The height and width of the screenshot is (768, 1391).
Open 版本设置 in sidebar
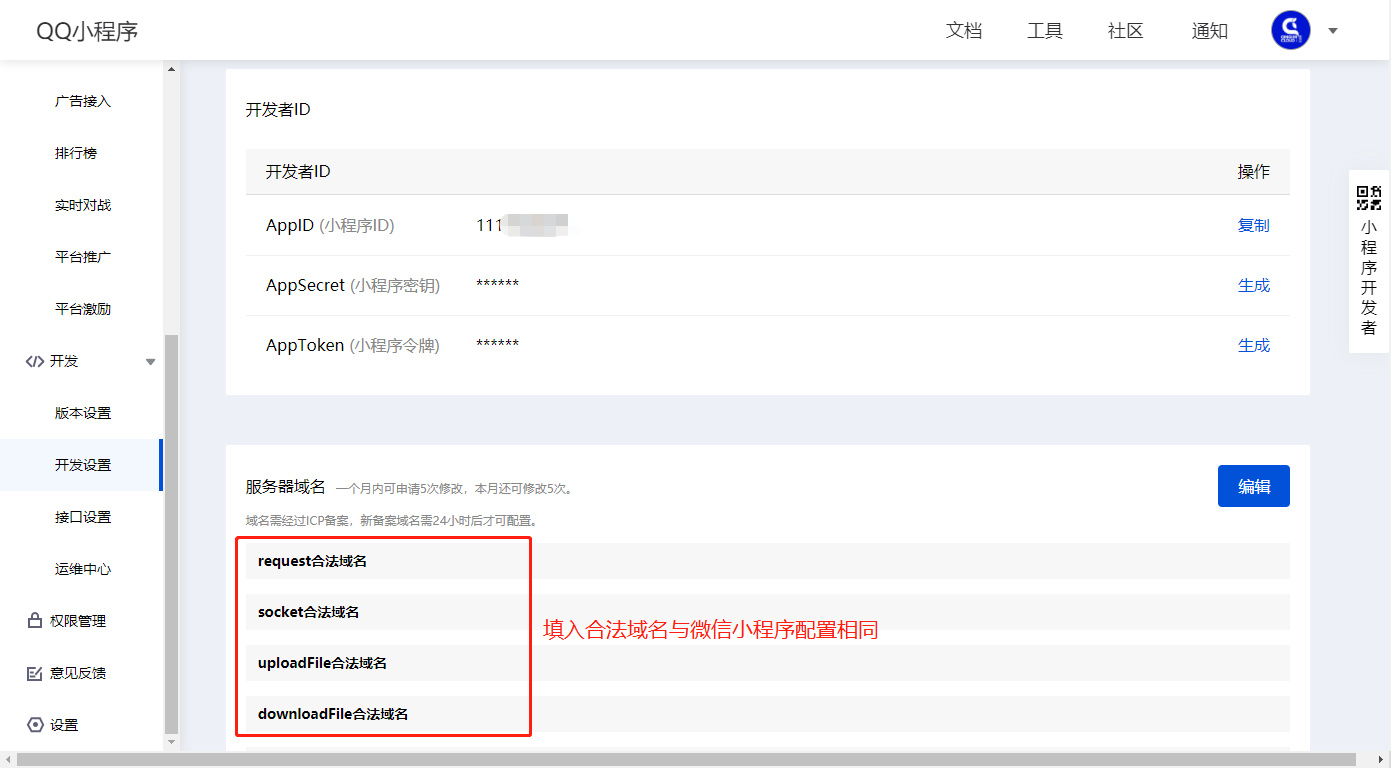83,413
